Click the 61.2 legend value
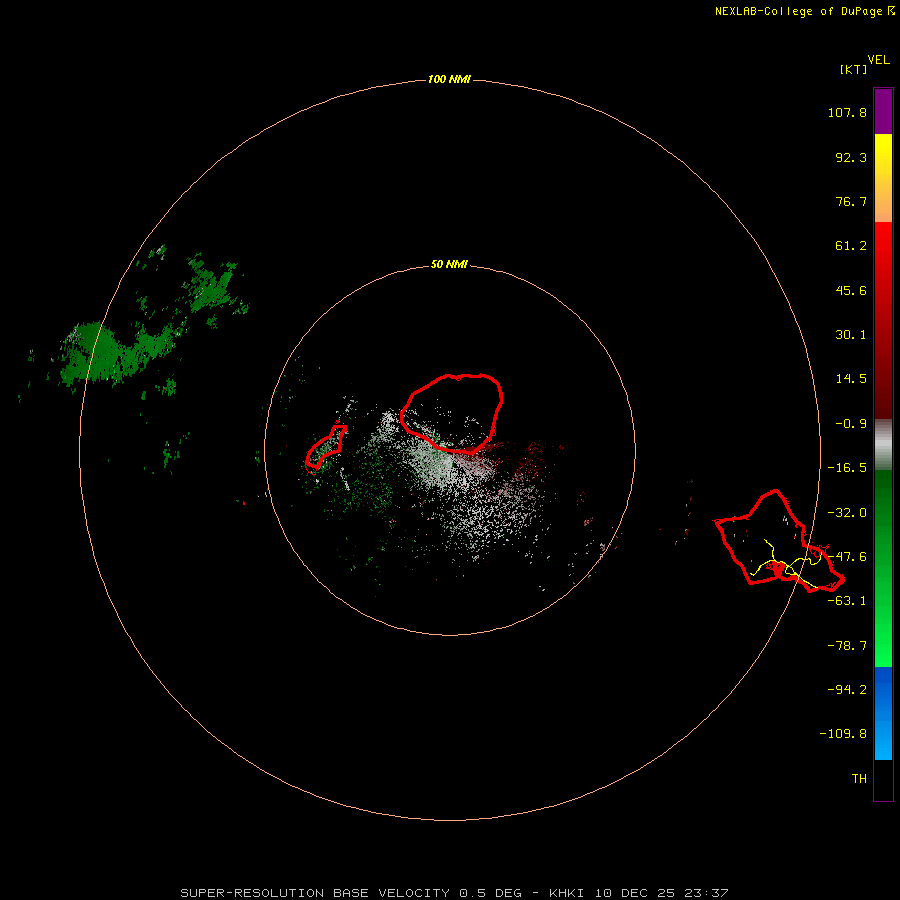900x900 pixels. click(x=851, y=246)
